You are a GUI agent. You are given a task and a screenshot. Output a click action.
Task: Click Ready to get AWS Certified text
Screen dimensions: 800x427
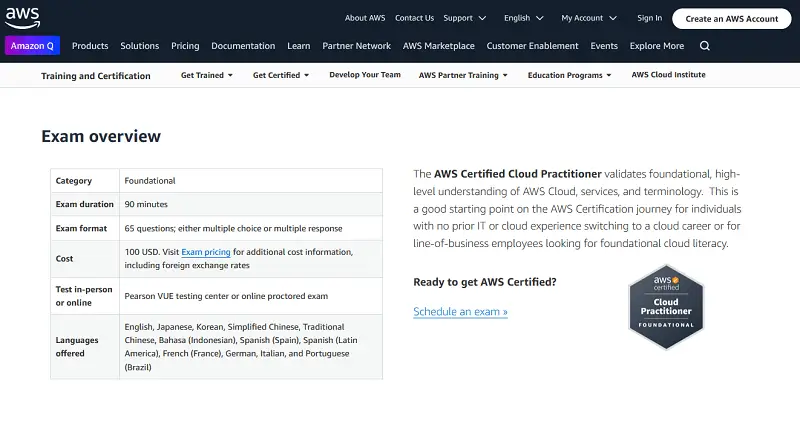485,282
